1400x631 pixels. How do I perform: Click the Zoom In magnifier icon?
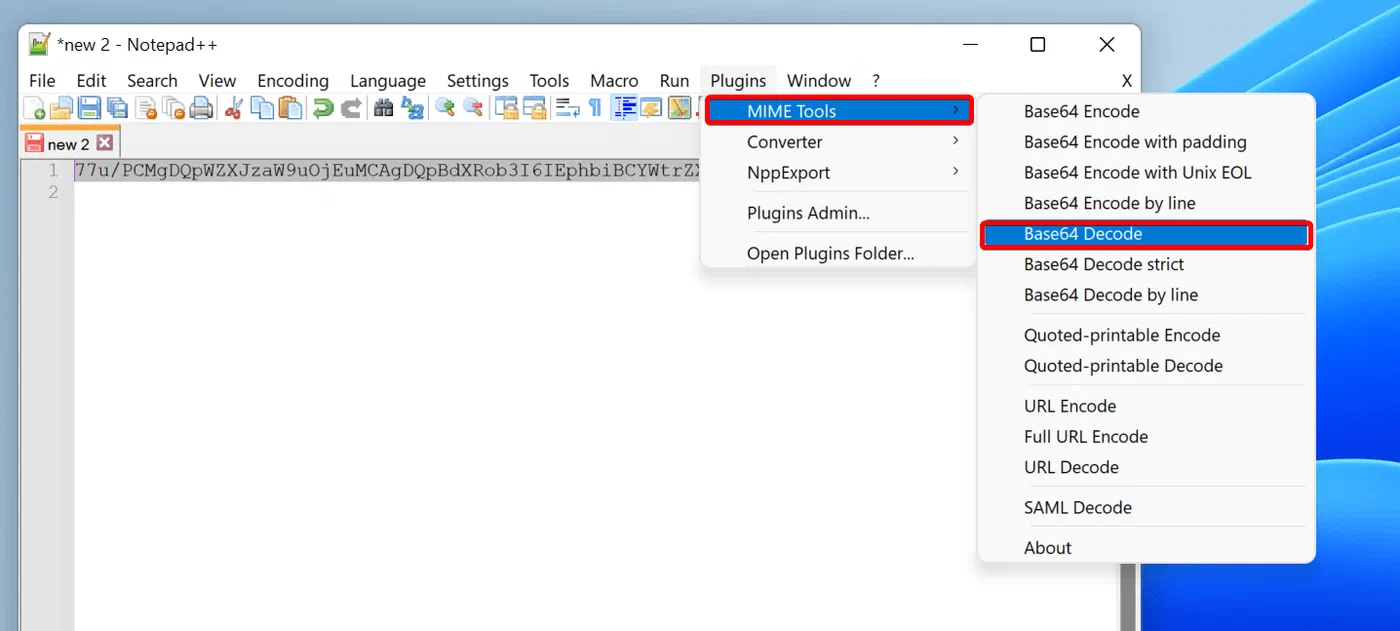444,108
